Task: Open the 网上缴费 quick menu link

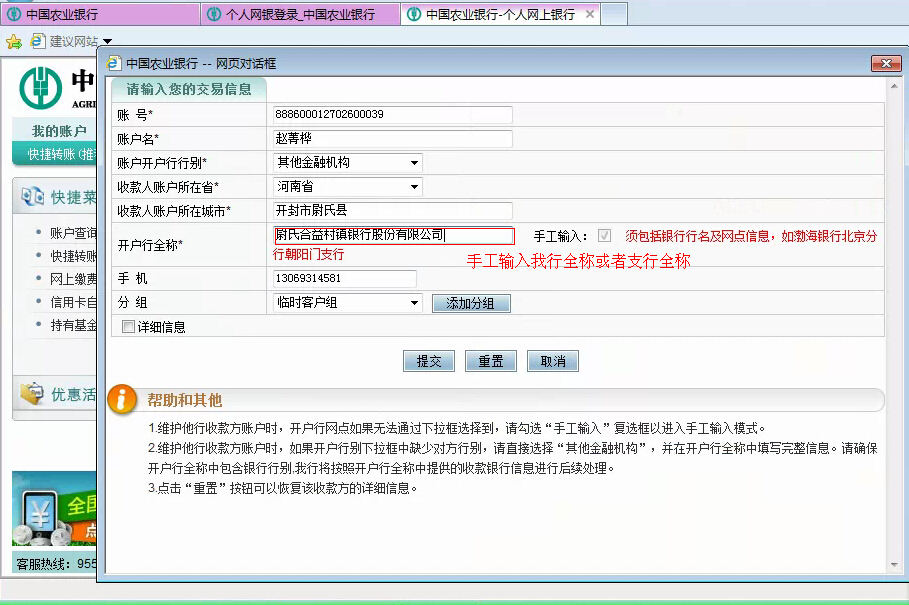Action: pyautogui.click(x=74, y=279)
